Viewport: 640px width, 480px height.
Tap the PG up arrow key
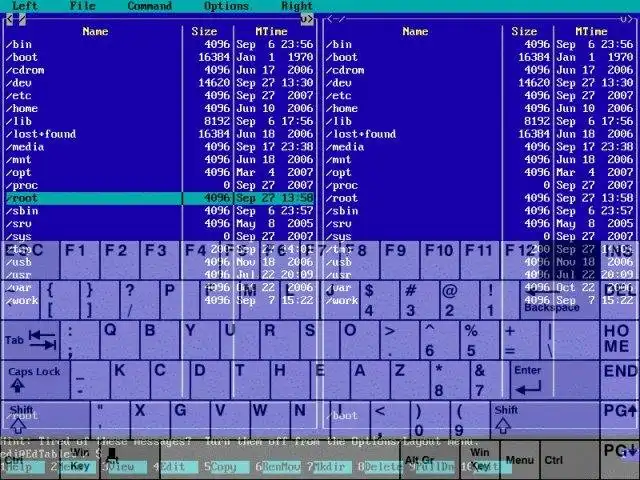[620, 420]
